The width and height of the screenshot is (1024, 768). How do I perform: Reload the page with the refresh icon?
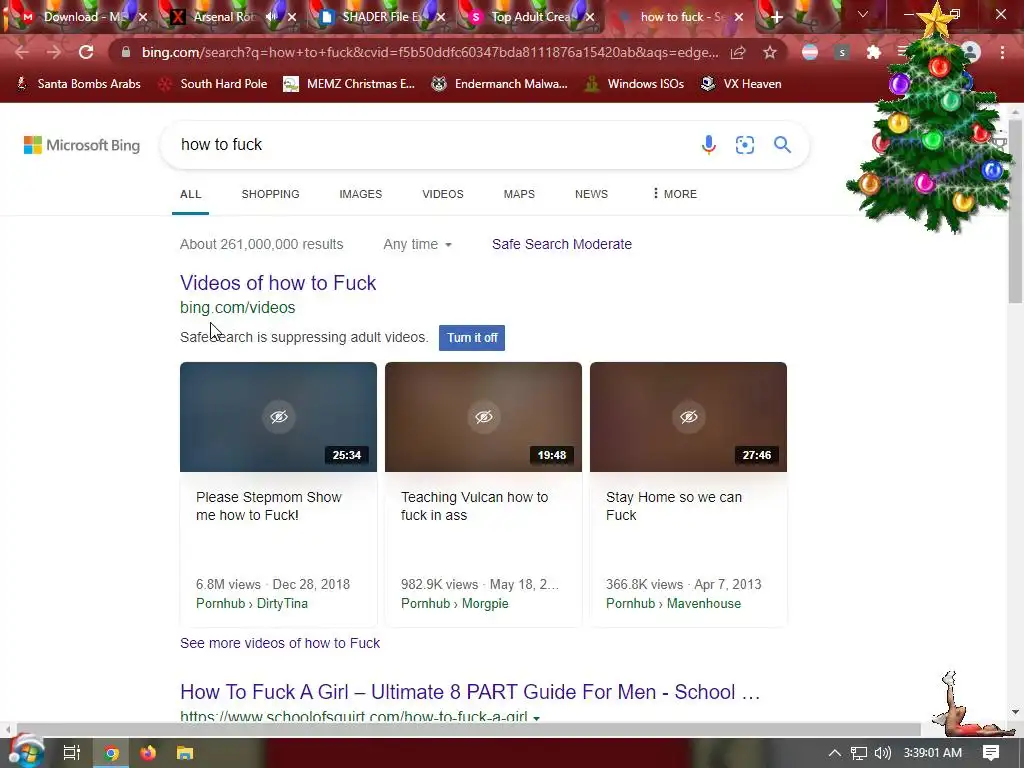[x=86, y=52]
